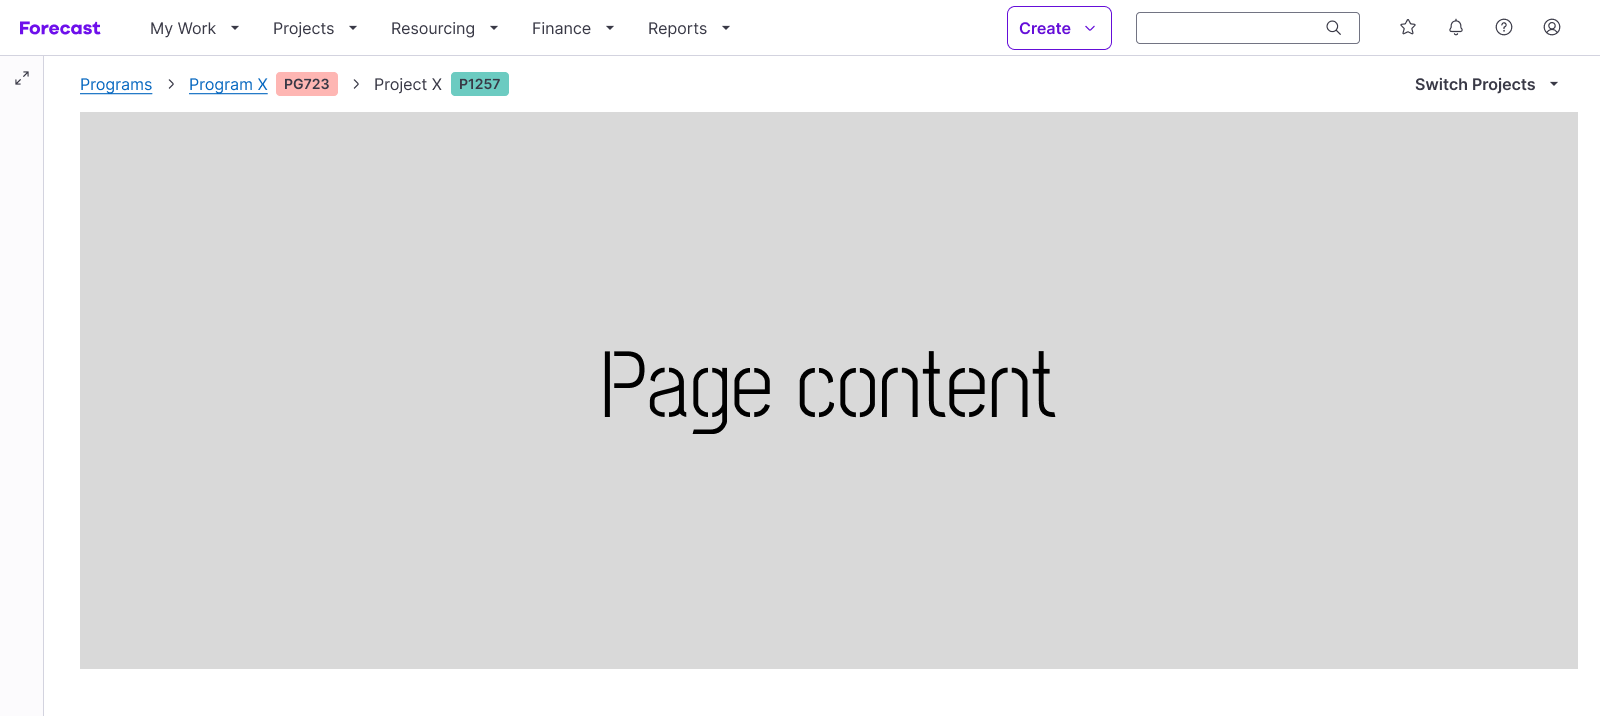The width and height of the screenshot is (1600, 716).
Task: Open the My Work menu
Action: pyautogui.click(x=195, y=28)
